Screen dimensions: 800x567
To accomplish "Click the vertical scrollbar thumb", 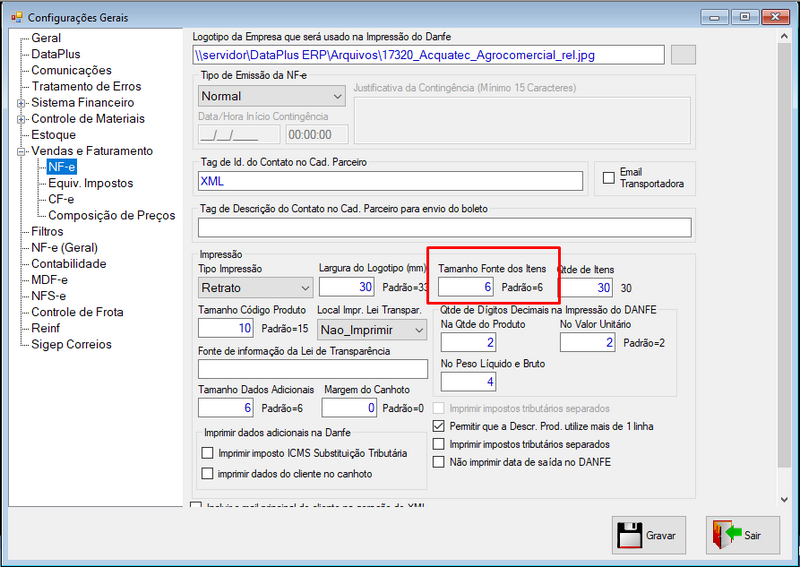I will pos(784,255).
